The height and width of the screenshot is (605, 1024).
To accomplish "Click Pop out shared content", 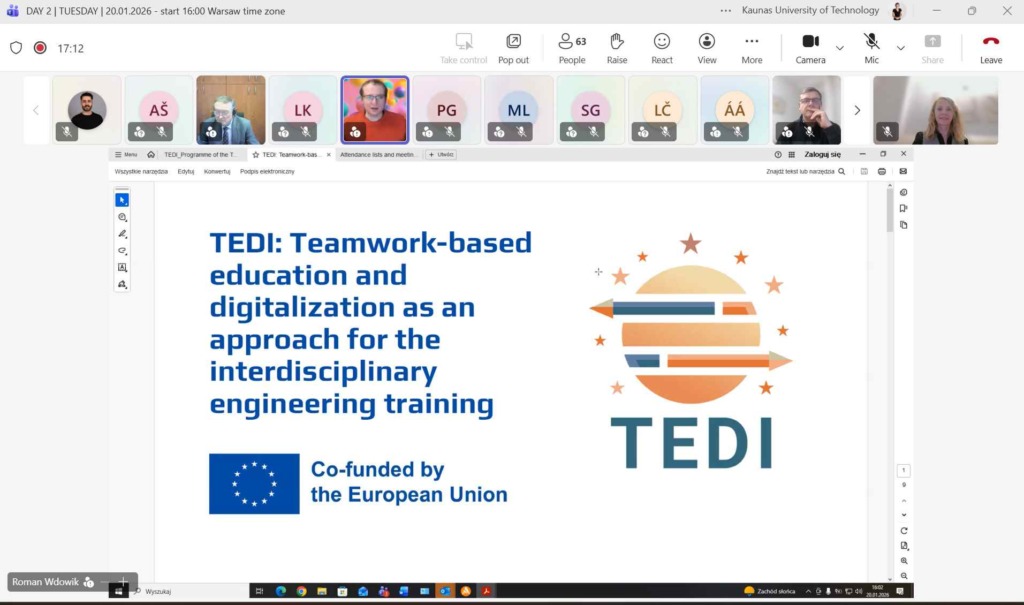I will [513, 47].
